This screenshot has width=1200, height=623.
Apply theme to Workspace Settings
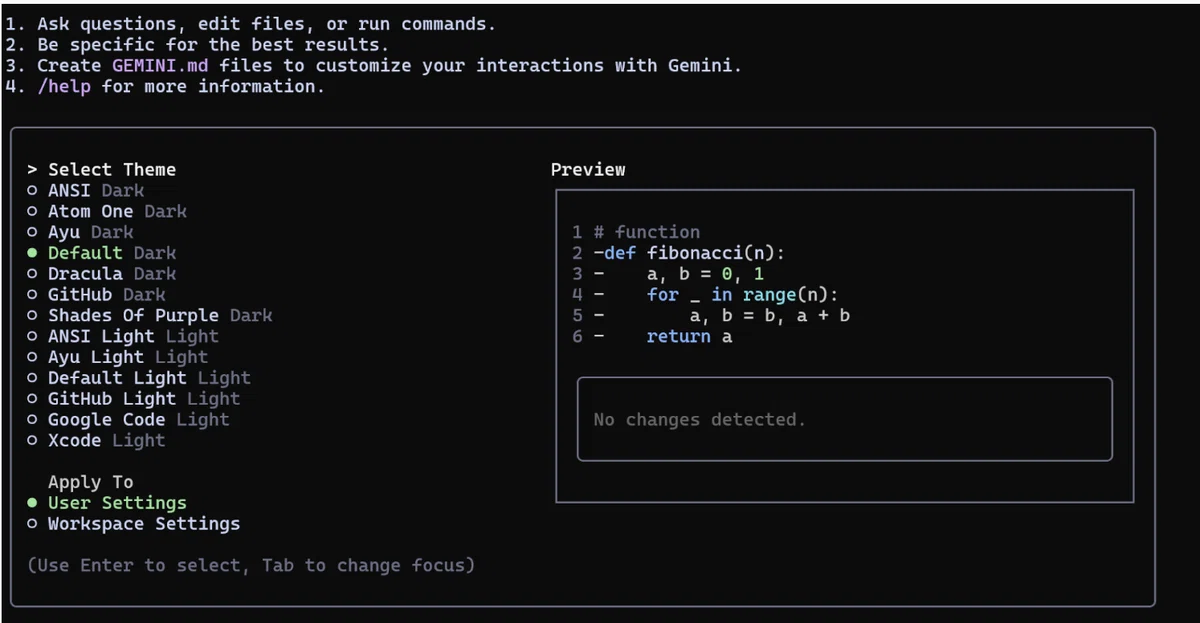point(134,523)
